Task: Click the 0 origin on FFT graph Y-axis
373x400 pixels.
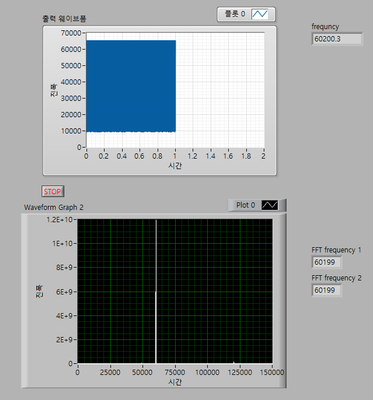Action: [x=70, y=363]
